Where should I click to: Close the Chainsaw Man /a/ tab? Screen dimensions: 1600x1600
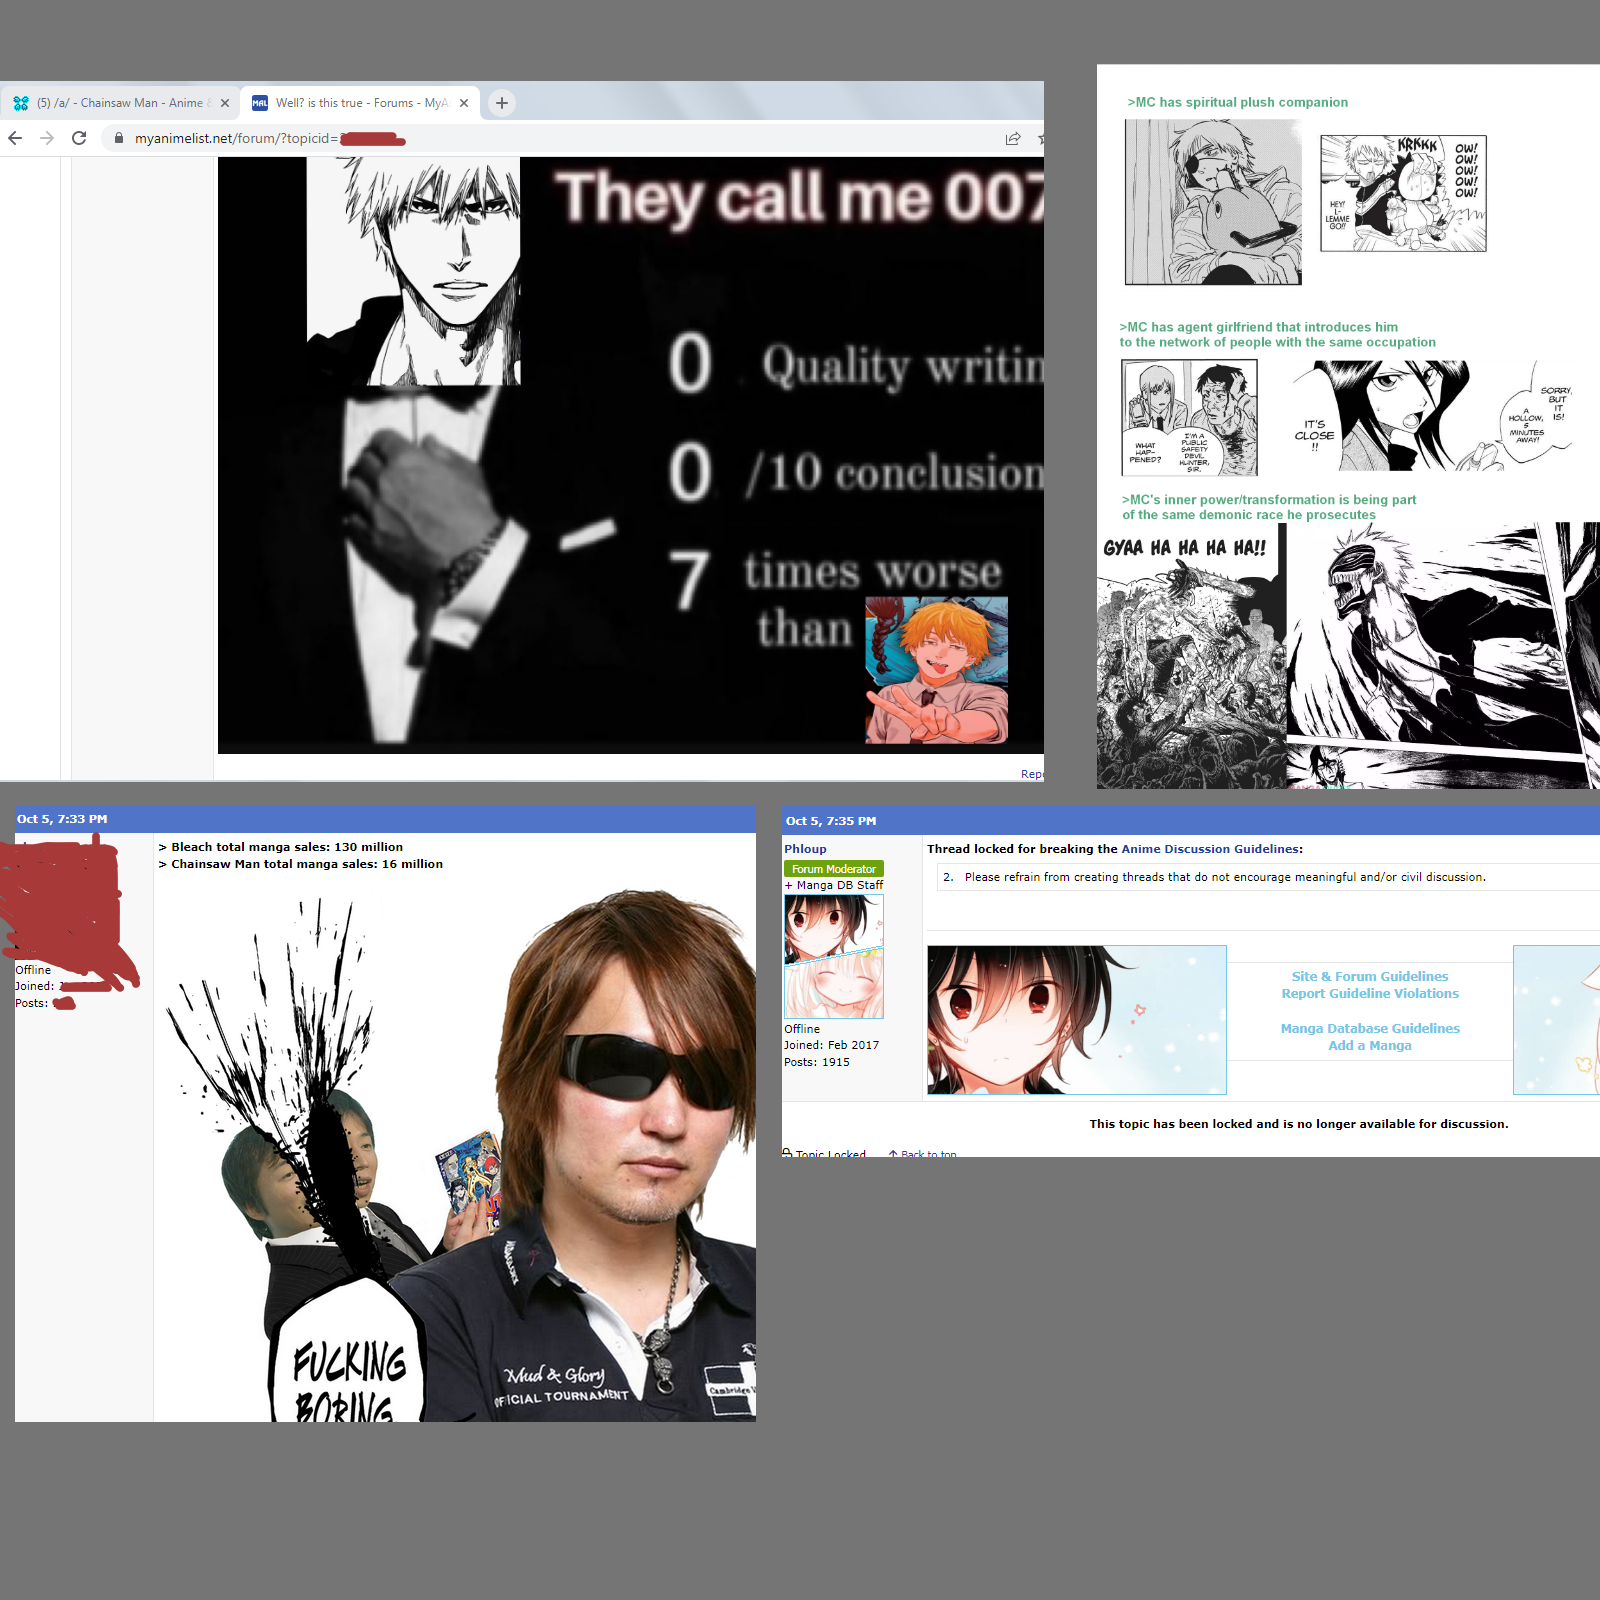coord(225,103)
